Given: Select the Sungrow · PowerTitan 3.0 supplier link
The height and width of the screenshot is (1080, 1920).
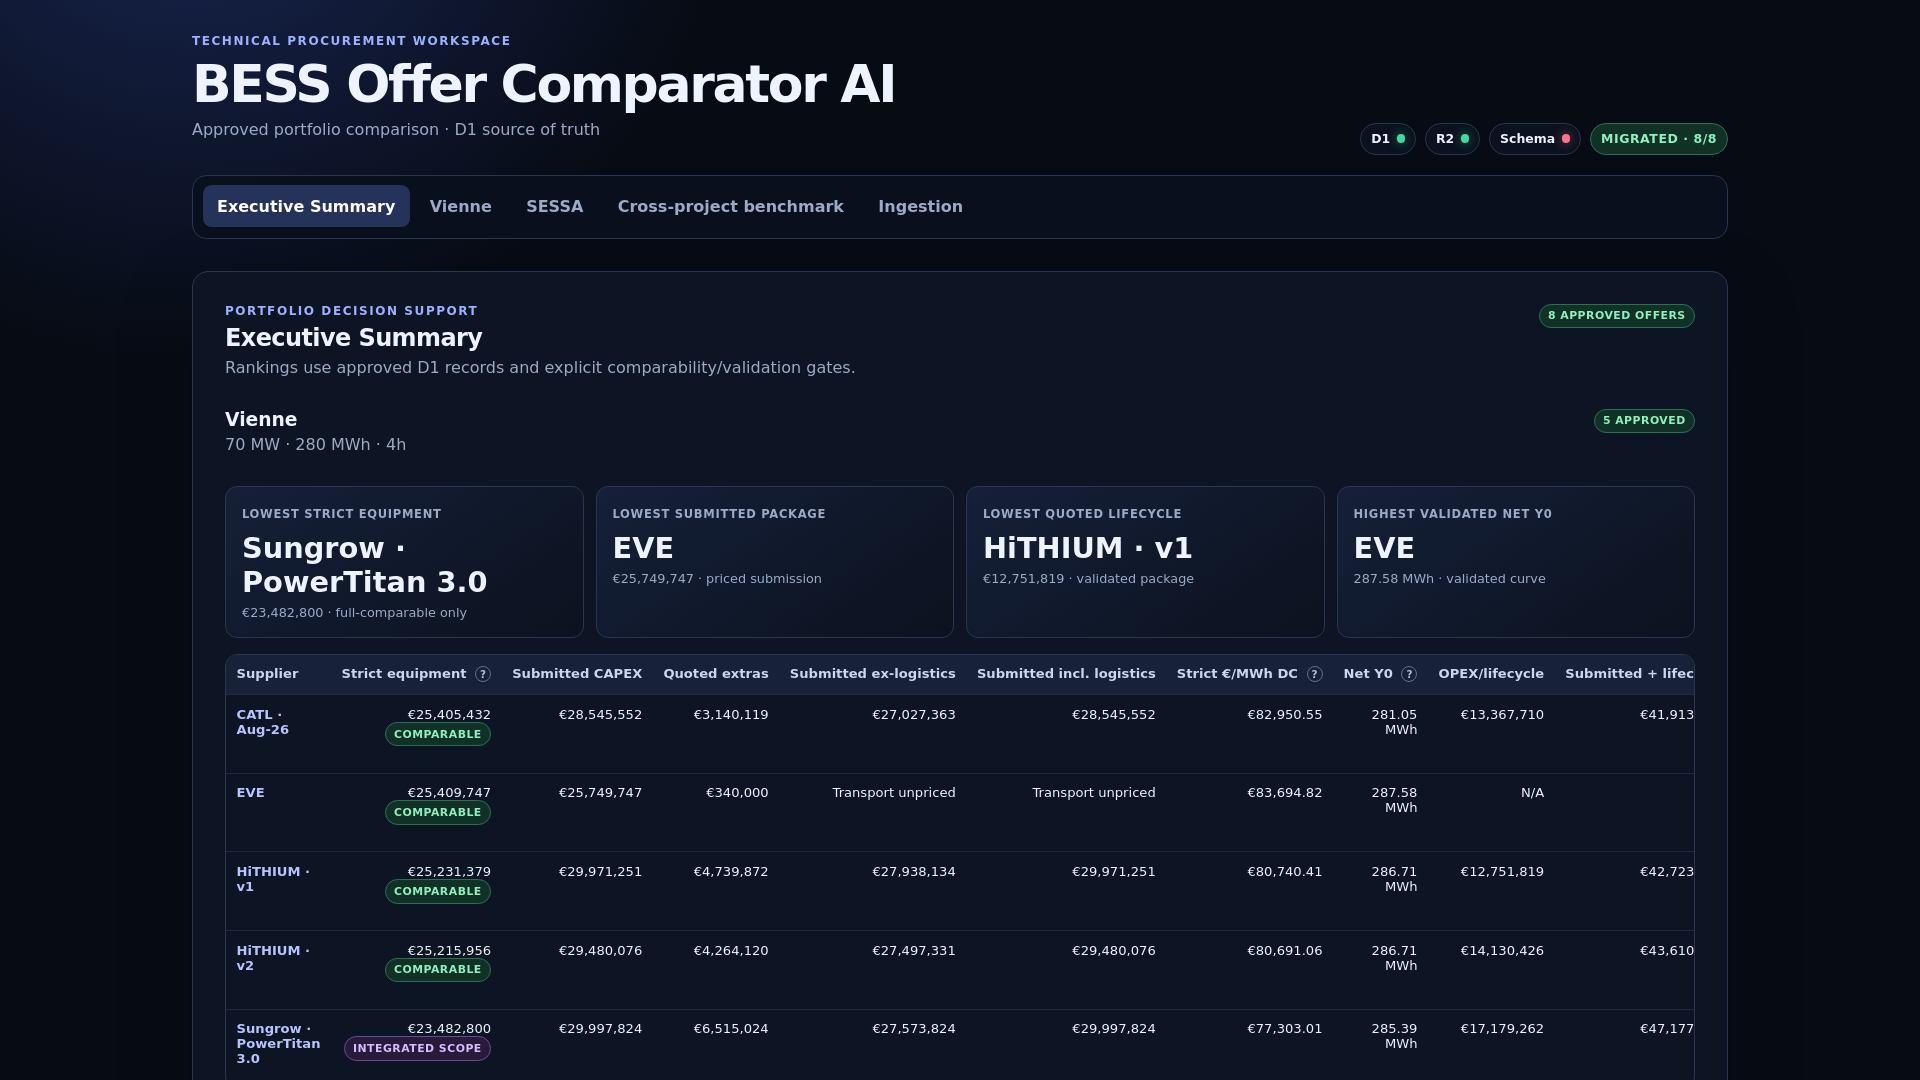Looking at the screenshot, I should pos(278,1044).
